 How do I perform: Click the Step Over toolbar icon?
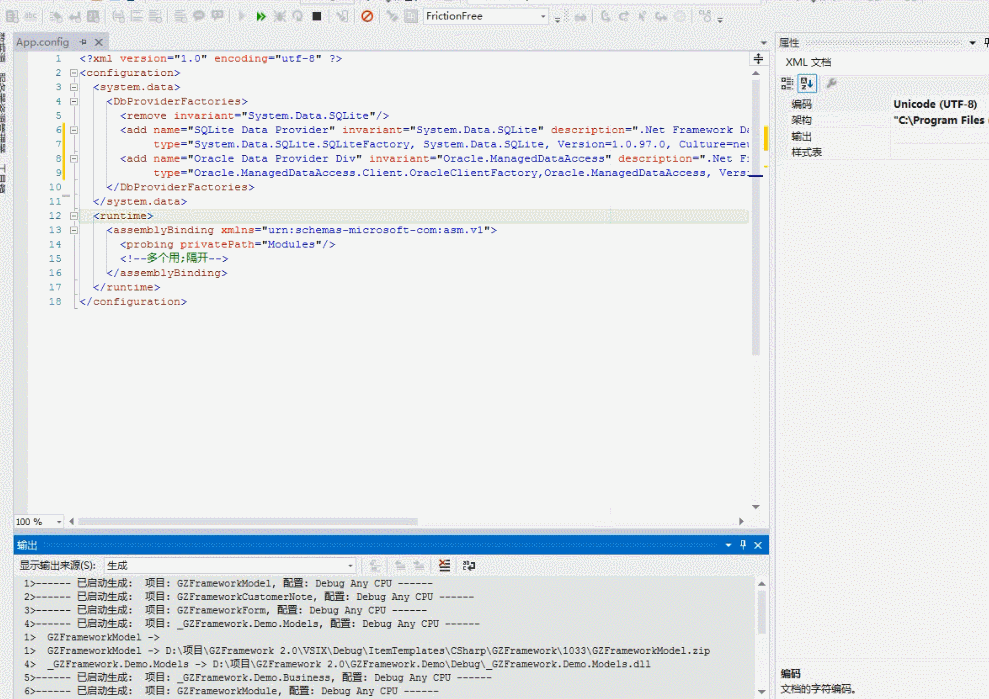[624, 16]
